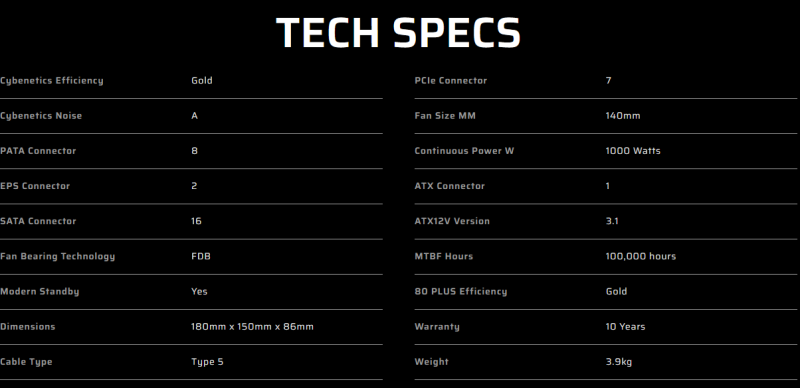Viewport: 800px width, 388px height.
Task: Click the Modern Standby label
Action: pos(39,292)
